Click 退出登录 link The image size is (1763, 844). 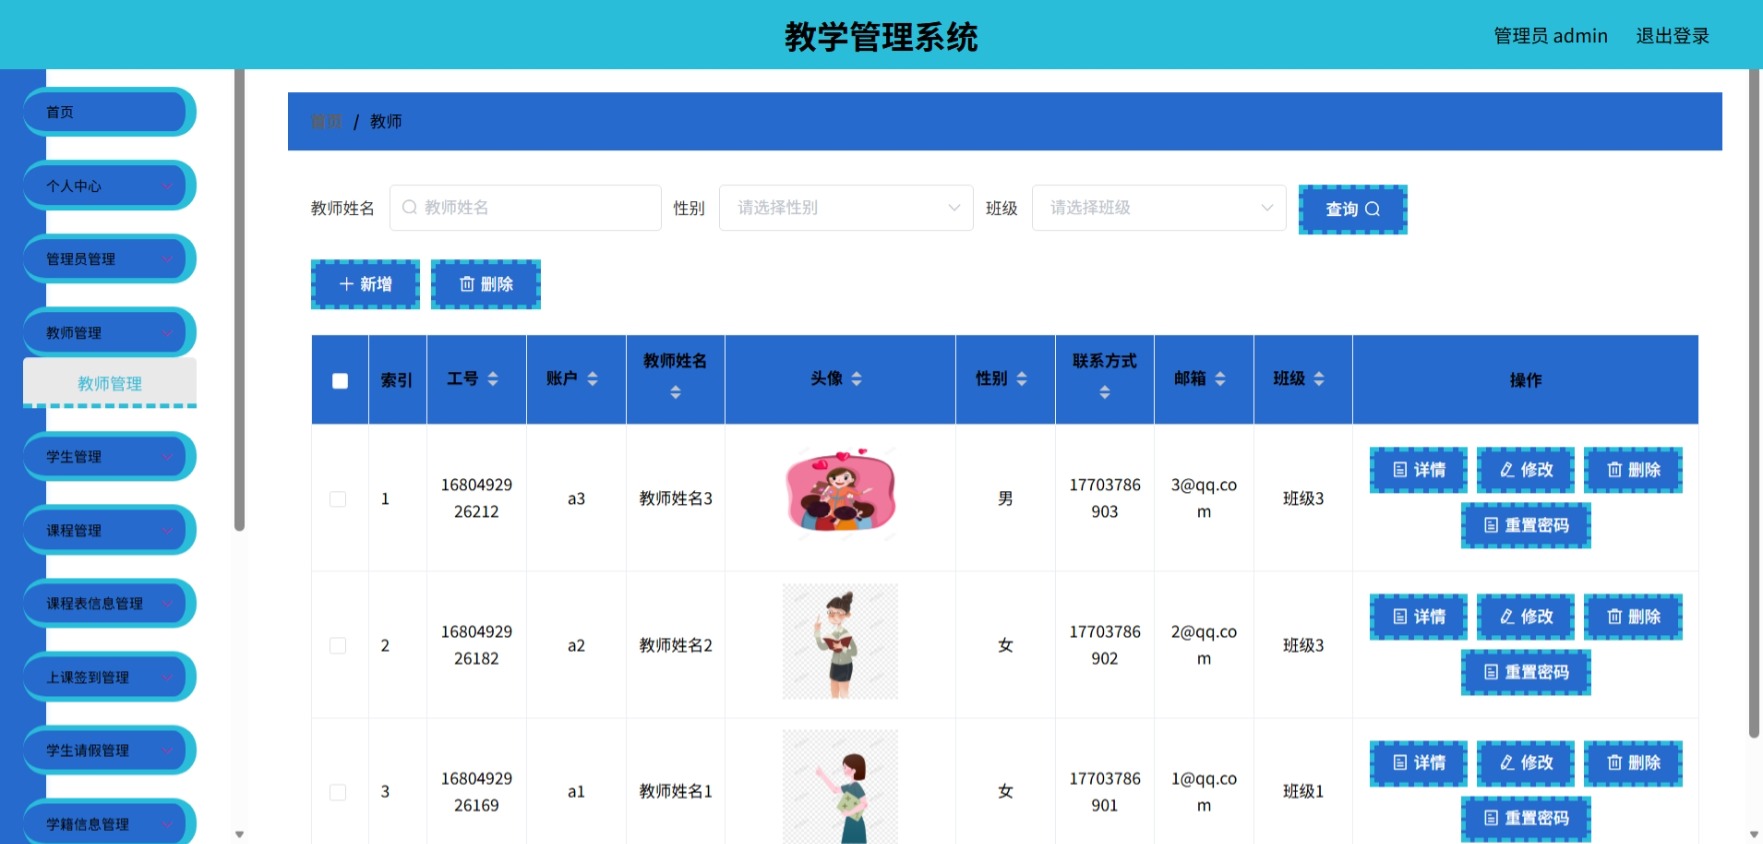tap(1672, 36)
